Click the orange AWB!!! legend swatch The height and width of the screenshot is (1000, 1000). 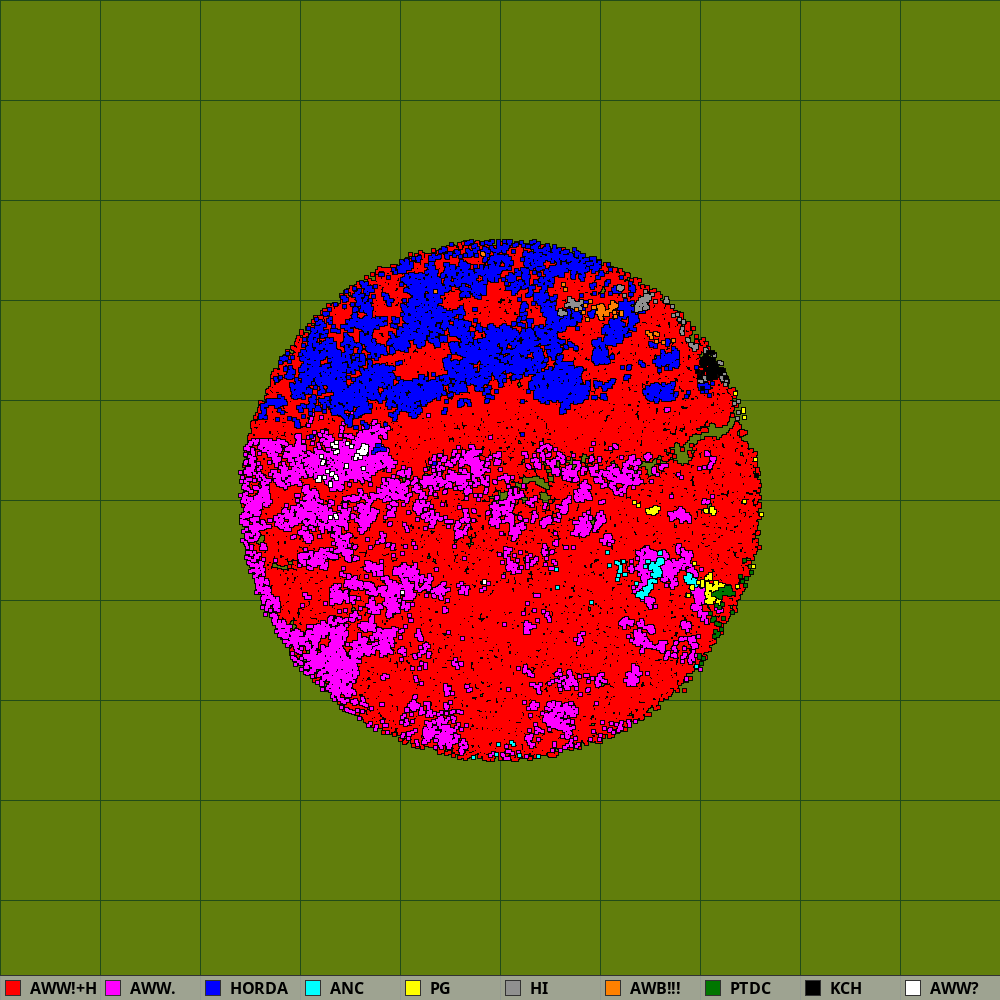(613, 988)
